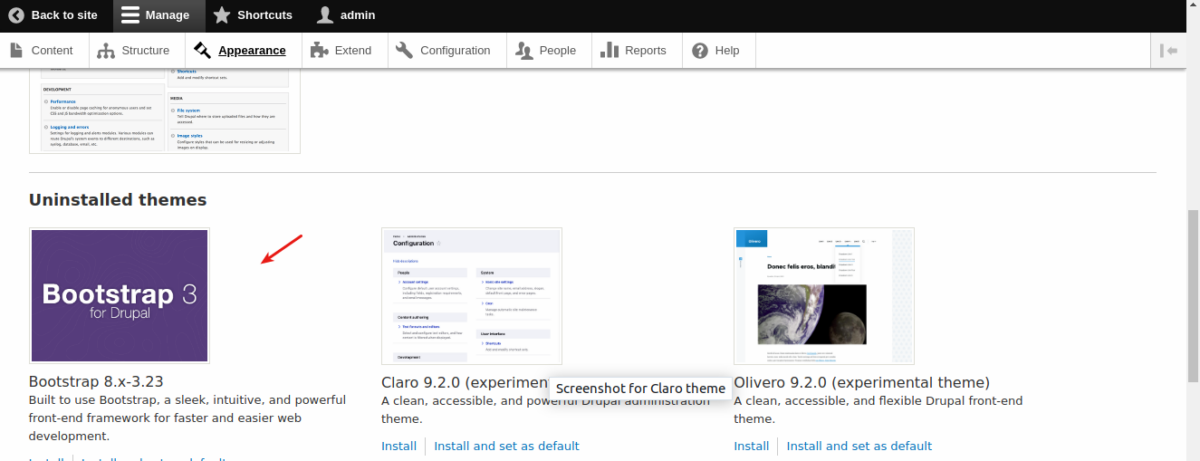1200x461 pixels.
Task: Click the Back to site arrow icon
Action: [x=17, y=15]
